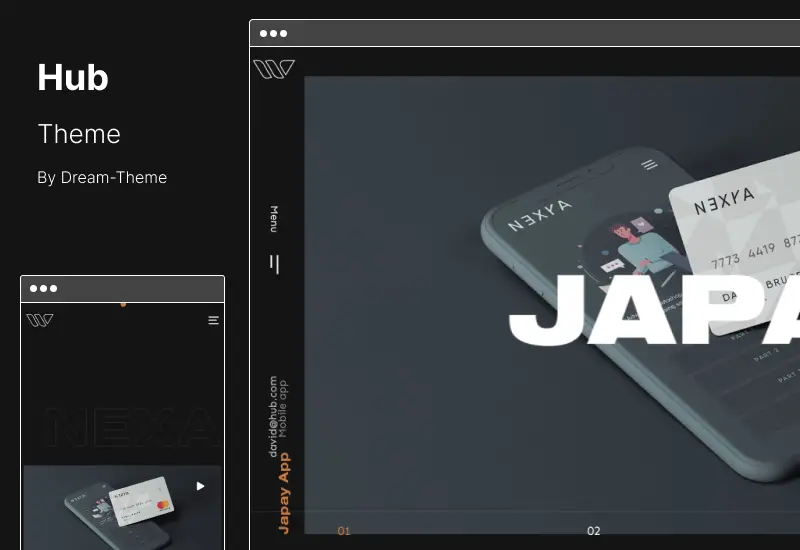Click the three dots in the small window title bar

(43, 289)
